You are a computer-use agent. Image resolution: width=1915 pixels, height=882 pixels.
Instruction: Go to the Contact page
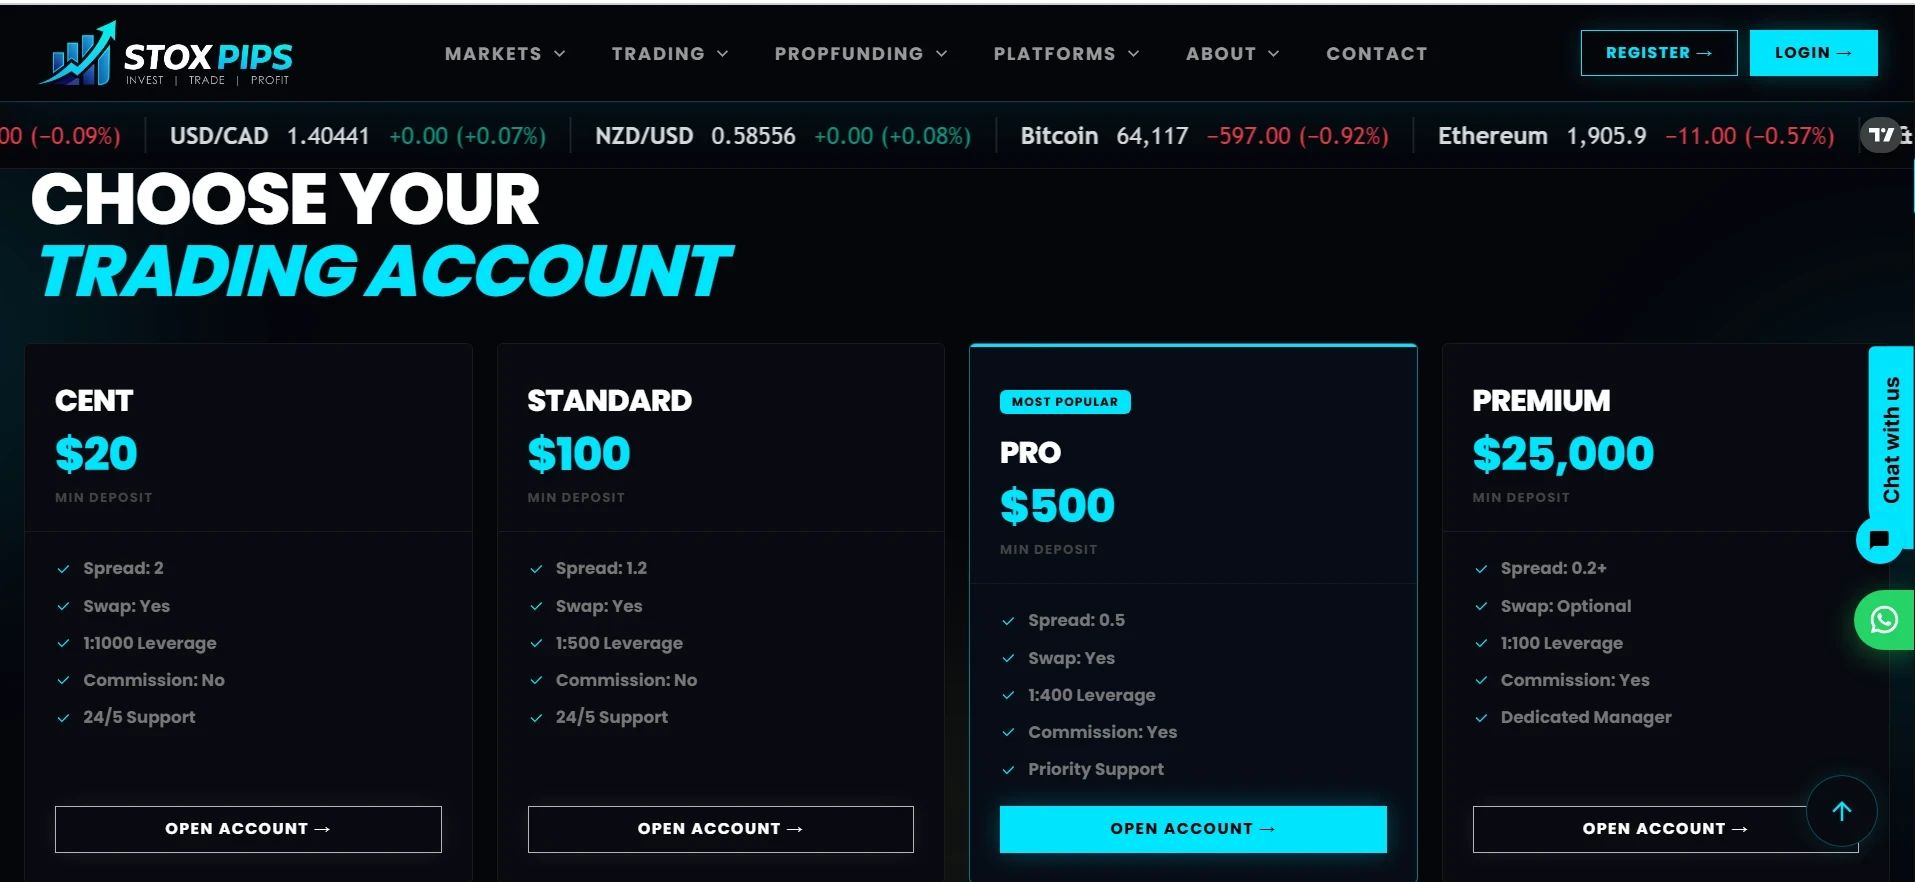(1377, 54)
